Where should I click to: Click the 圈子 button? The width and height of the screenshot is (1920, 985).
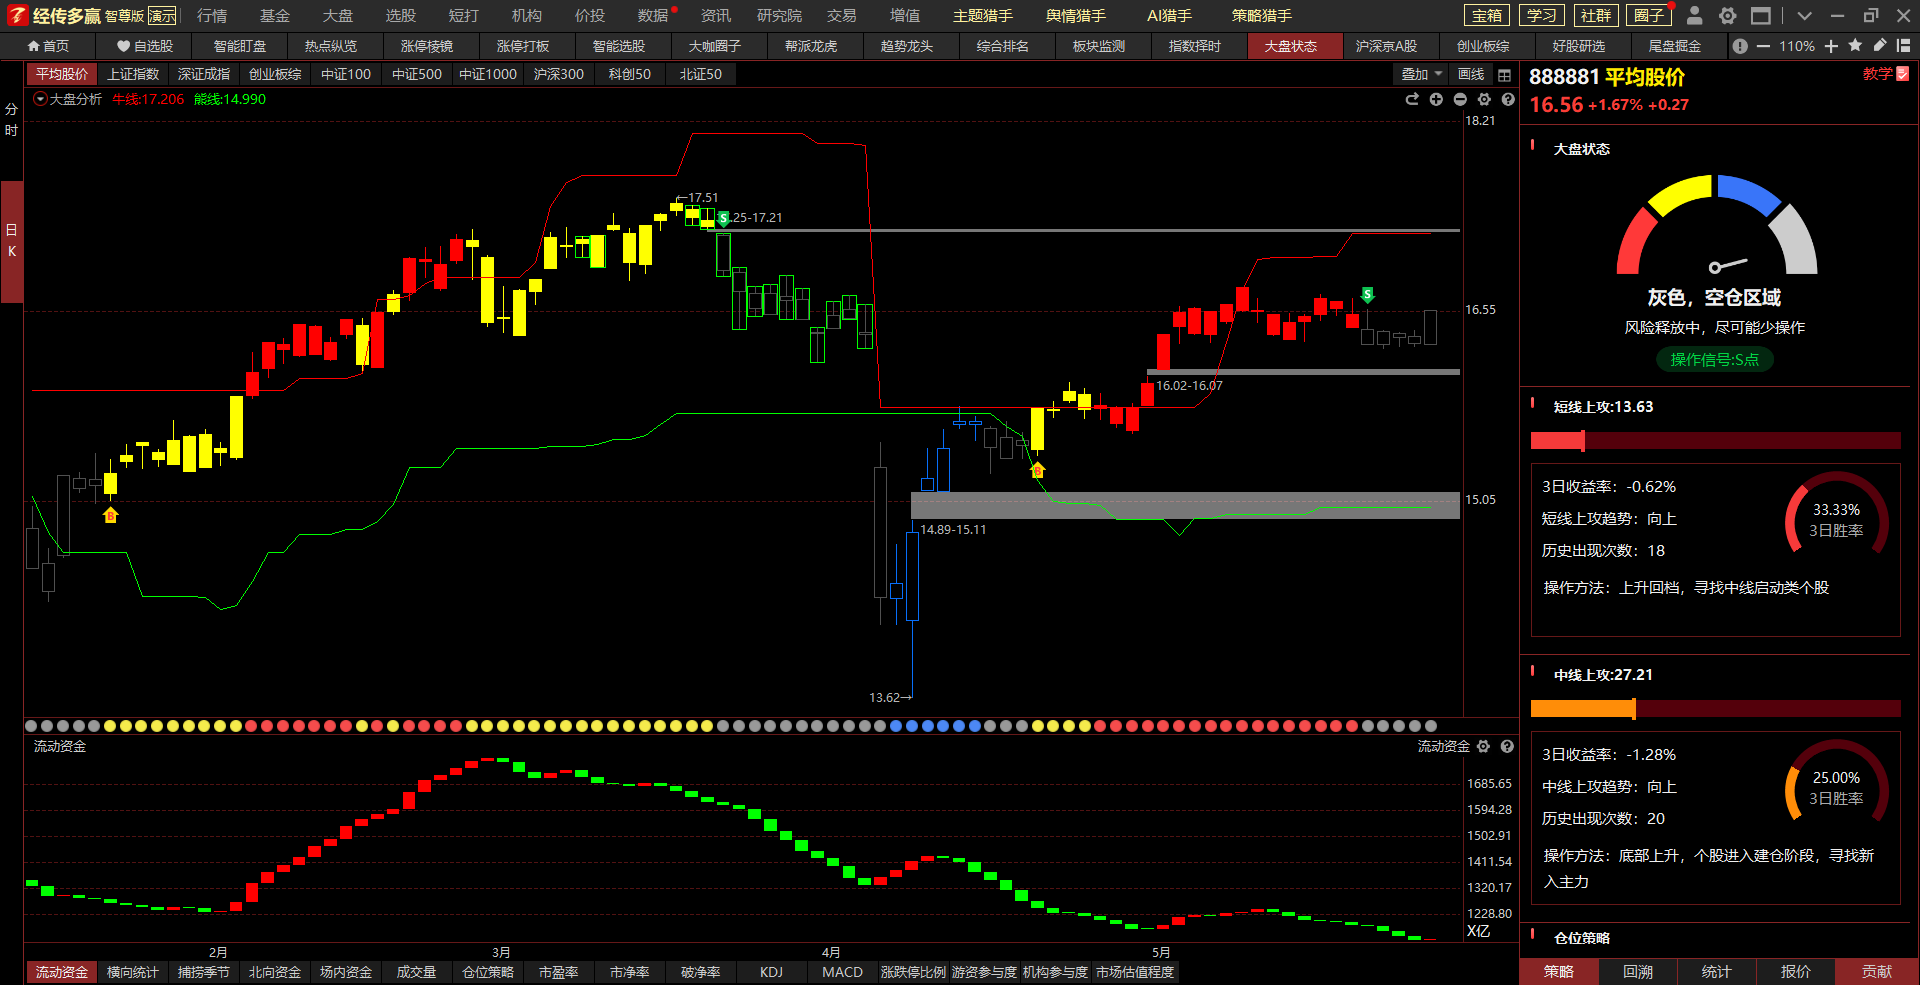1649,15
